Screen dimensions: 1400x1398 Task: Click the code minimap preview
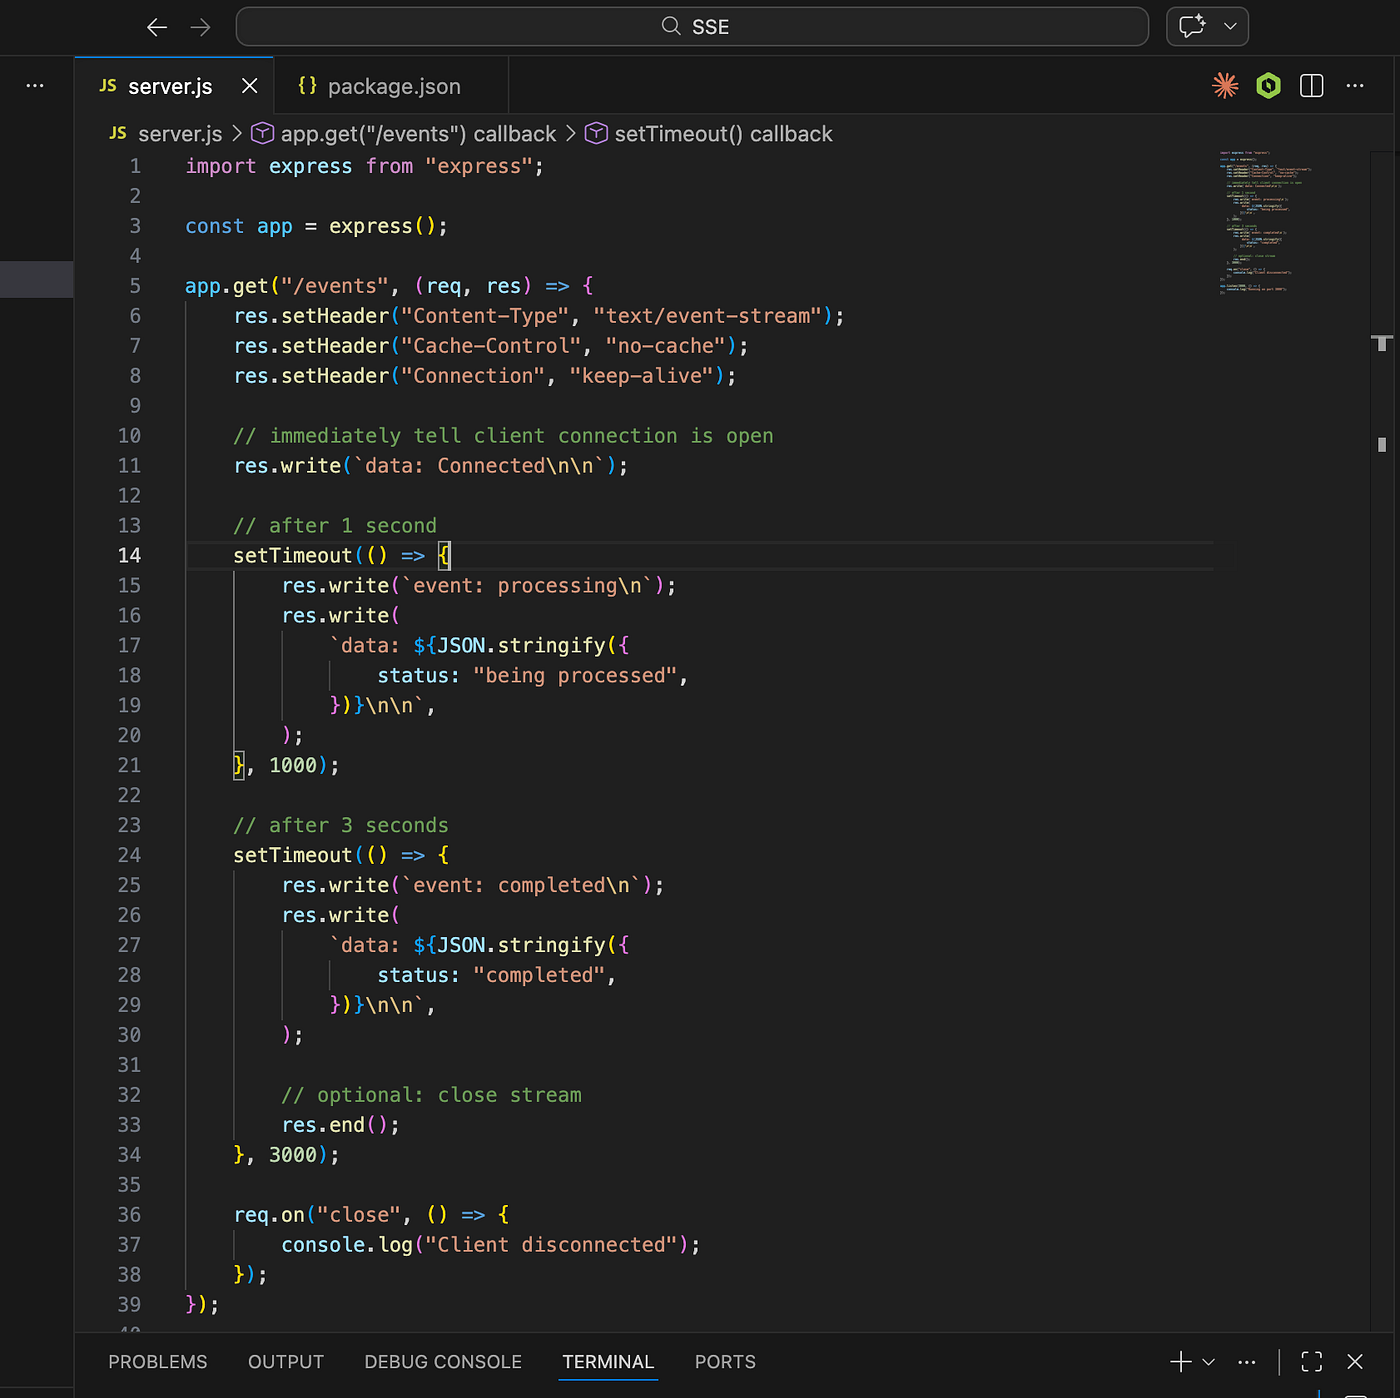coord(1265,222)
